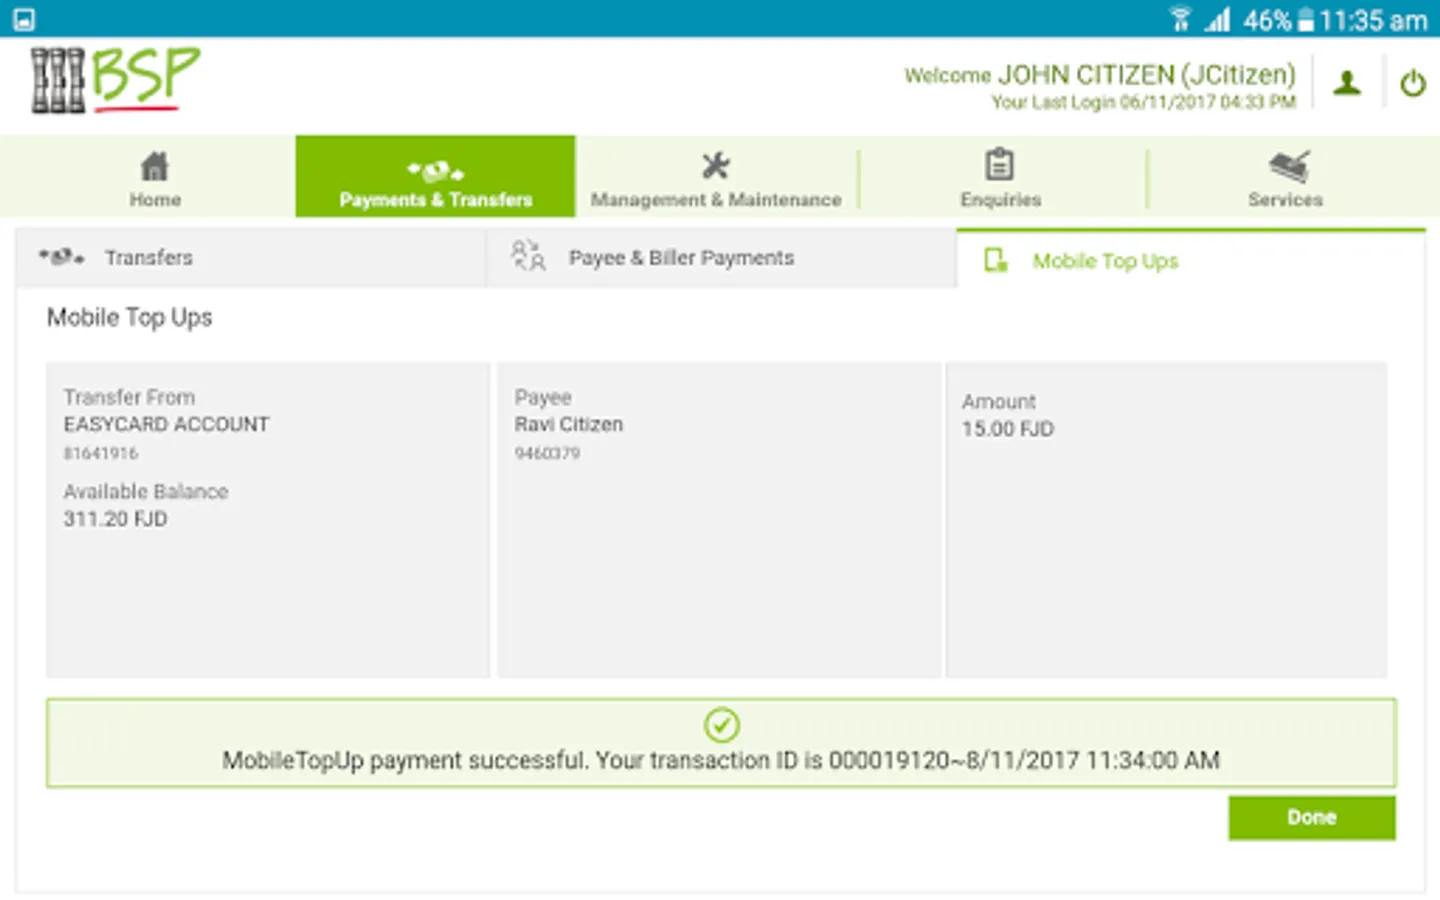Select the Payments & Transfers icon
Viewport: 1440px width, 900px height.
click(435, 171)
